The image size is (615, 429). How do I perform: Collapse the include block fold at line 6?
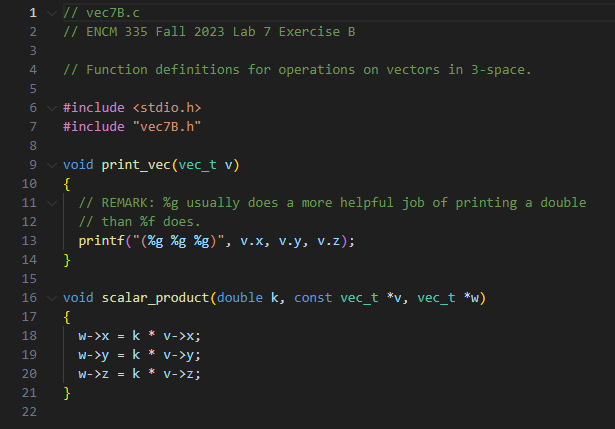52,108
